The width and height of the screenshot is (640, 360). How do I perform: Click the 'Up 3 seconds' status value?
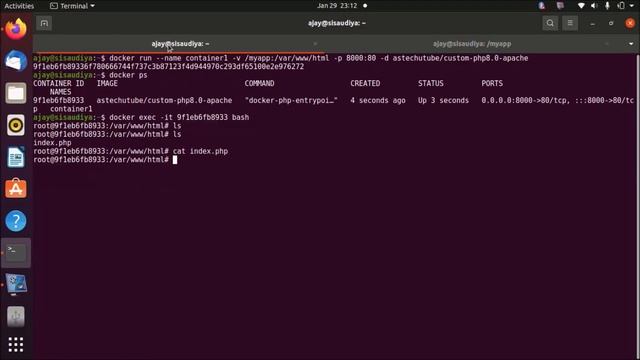[443, 100]
